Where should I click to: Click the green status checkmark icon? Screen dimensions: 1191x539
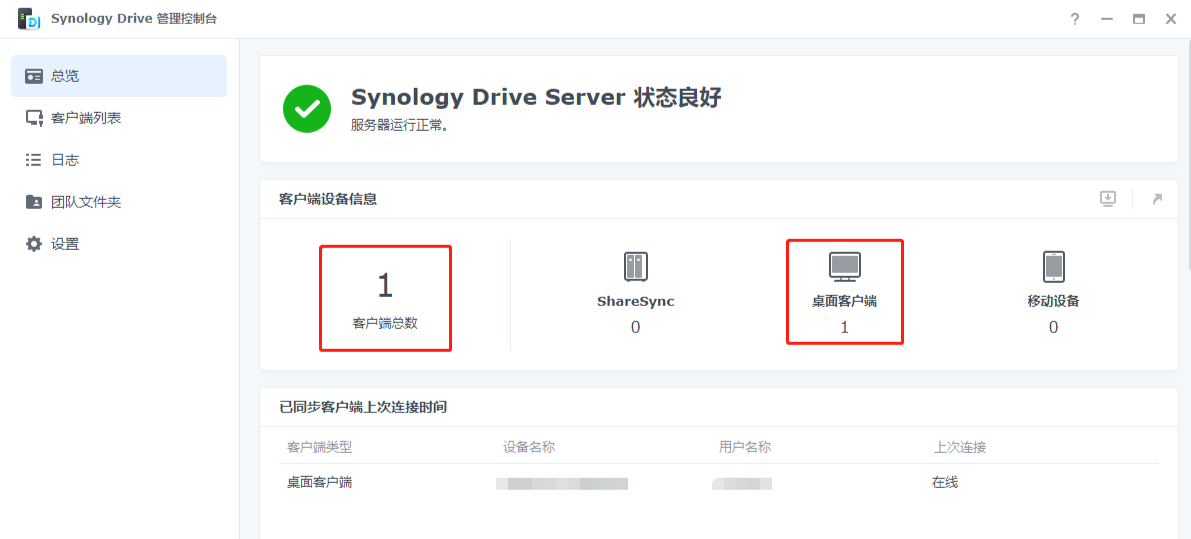[307, 108]
